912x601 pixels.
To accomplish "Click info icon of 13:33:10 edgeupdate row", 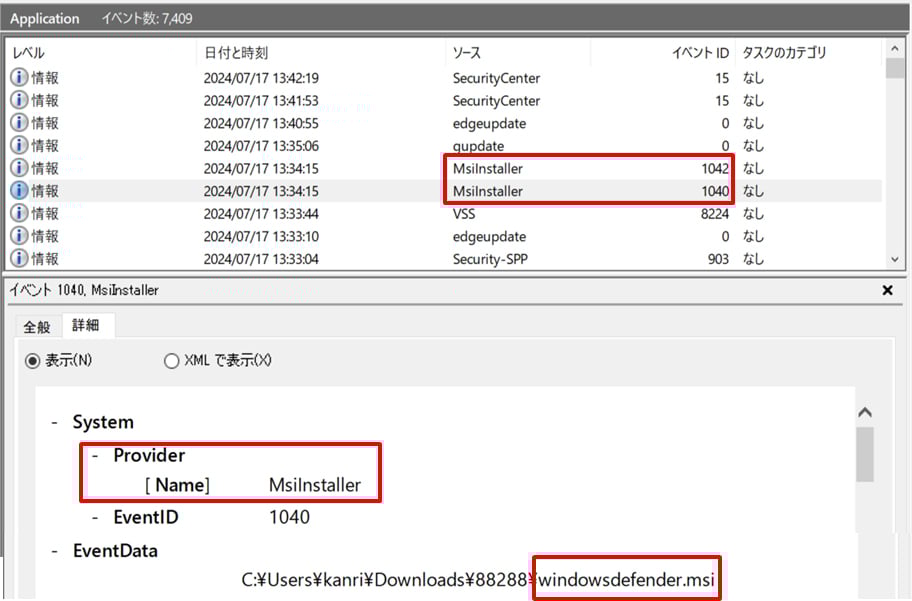I will coord(19,236).
